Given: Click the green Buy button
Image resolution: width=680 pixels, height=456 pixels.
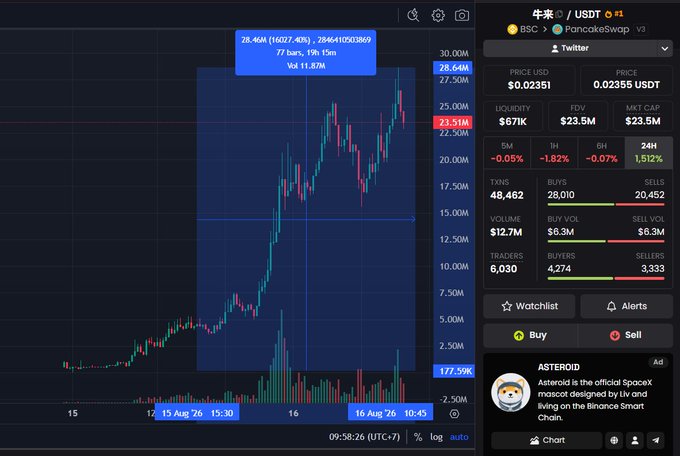Looking at the screenshot, I should (x=530, y=335).
